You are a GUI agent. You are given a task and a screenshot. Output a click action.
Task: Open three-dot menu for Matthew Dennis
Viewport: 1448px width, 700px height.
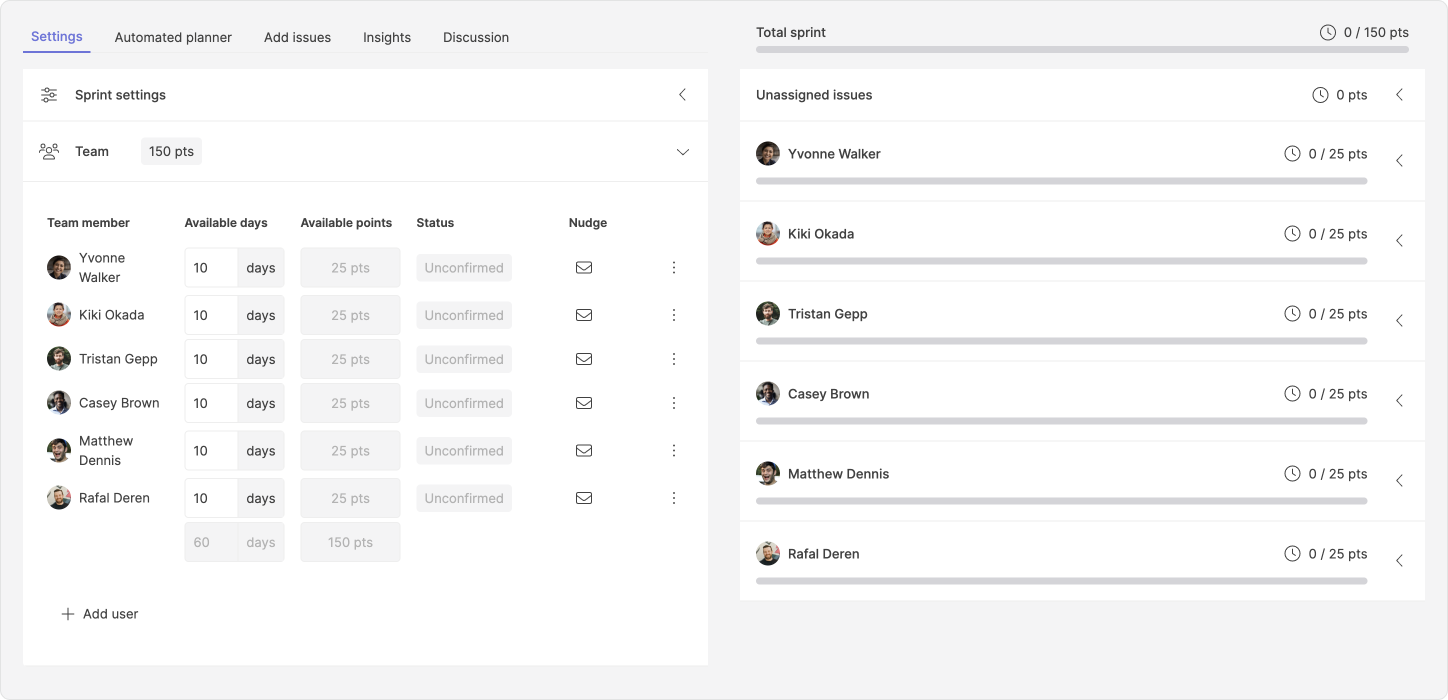pos(673,451)
